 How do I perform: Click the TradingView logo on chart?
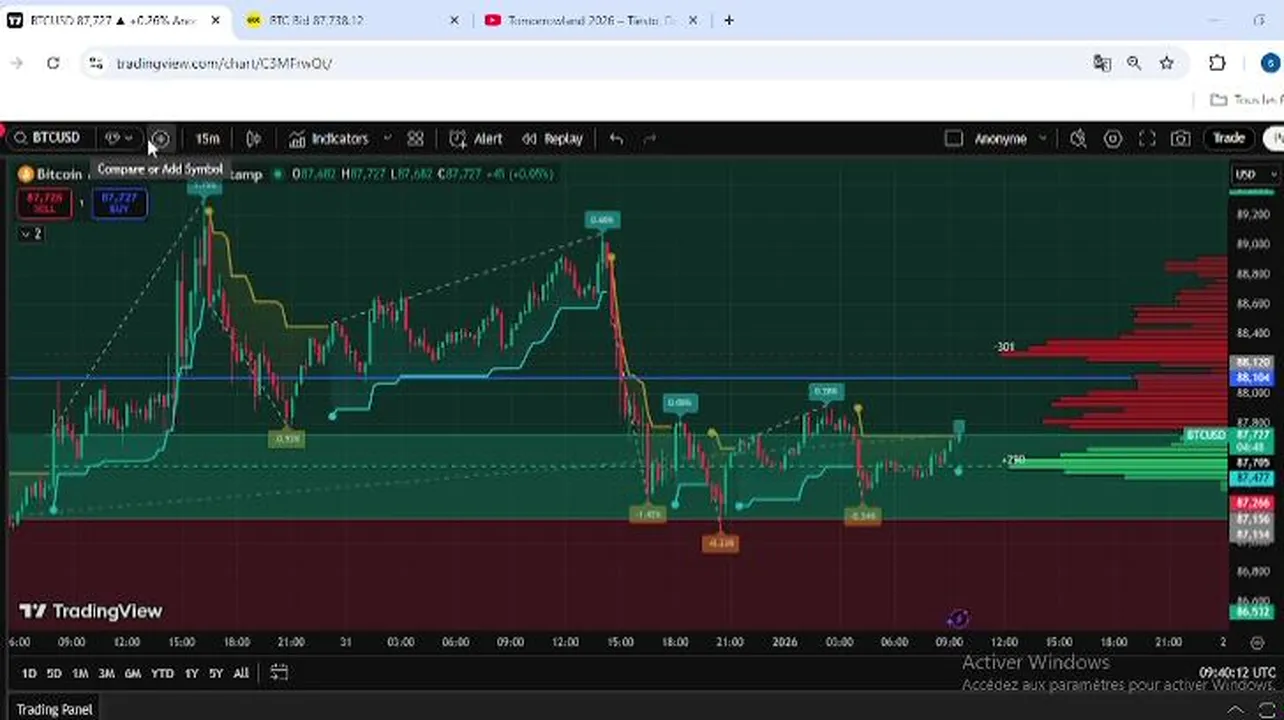[x=91, y=611]
